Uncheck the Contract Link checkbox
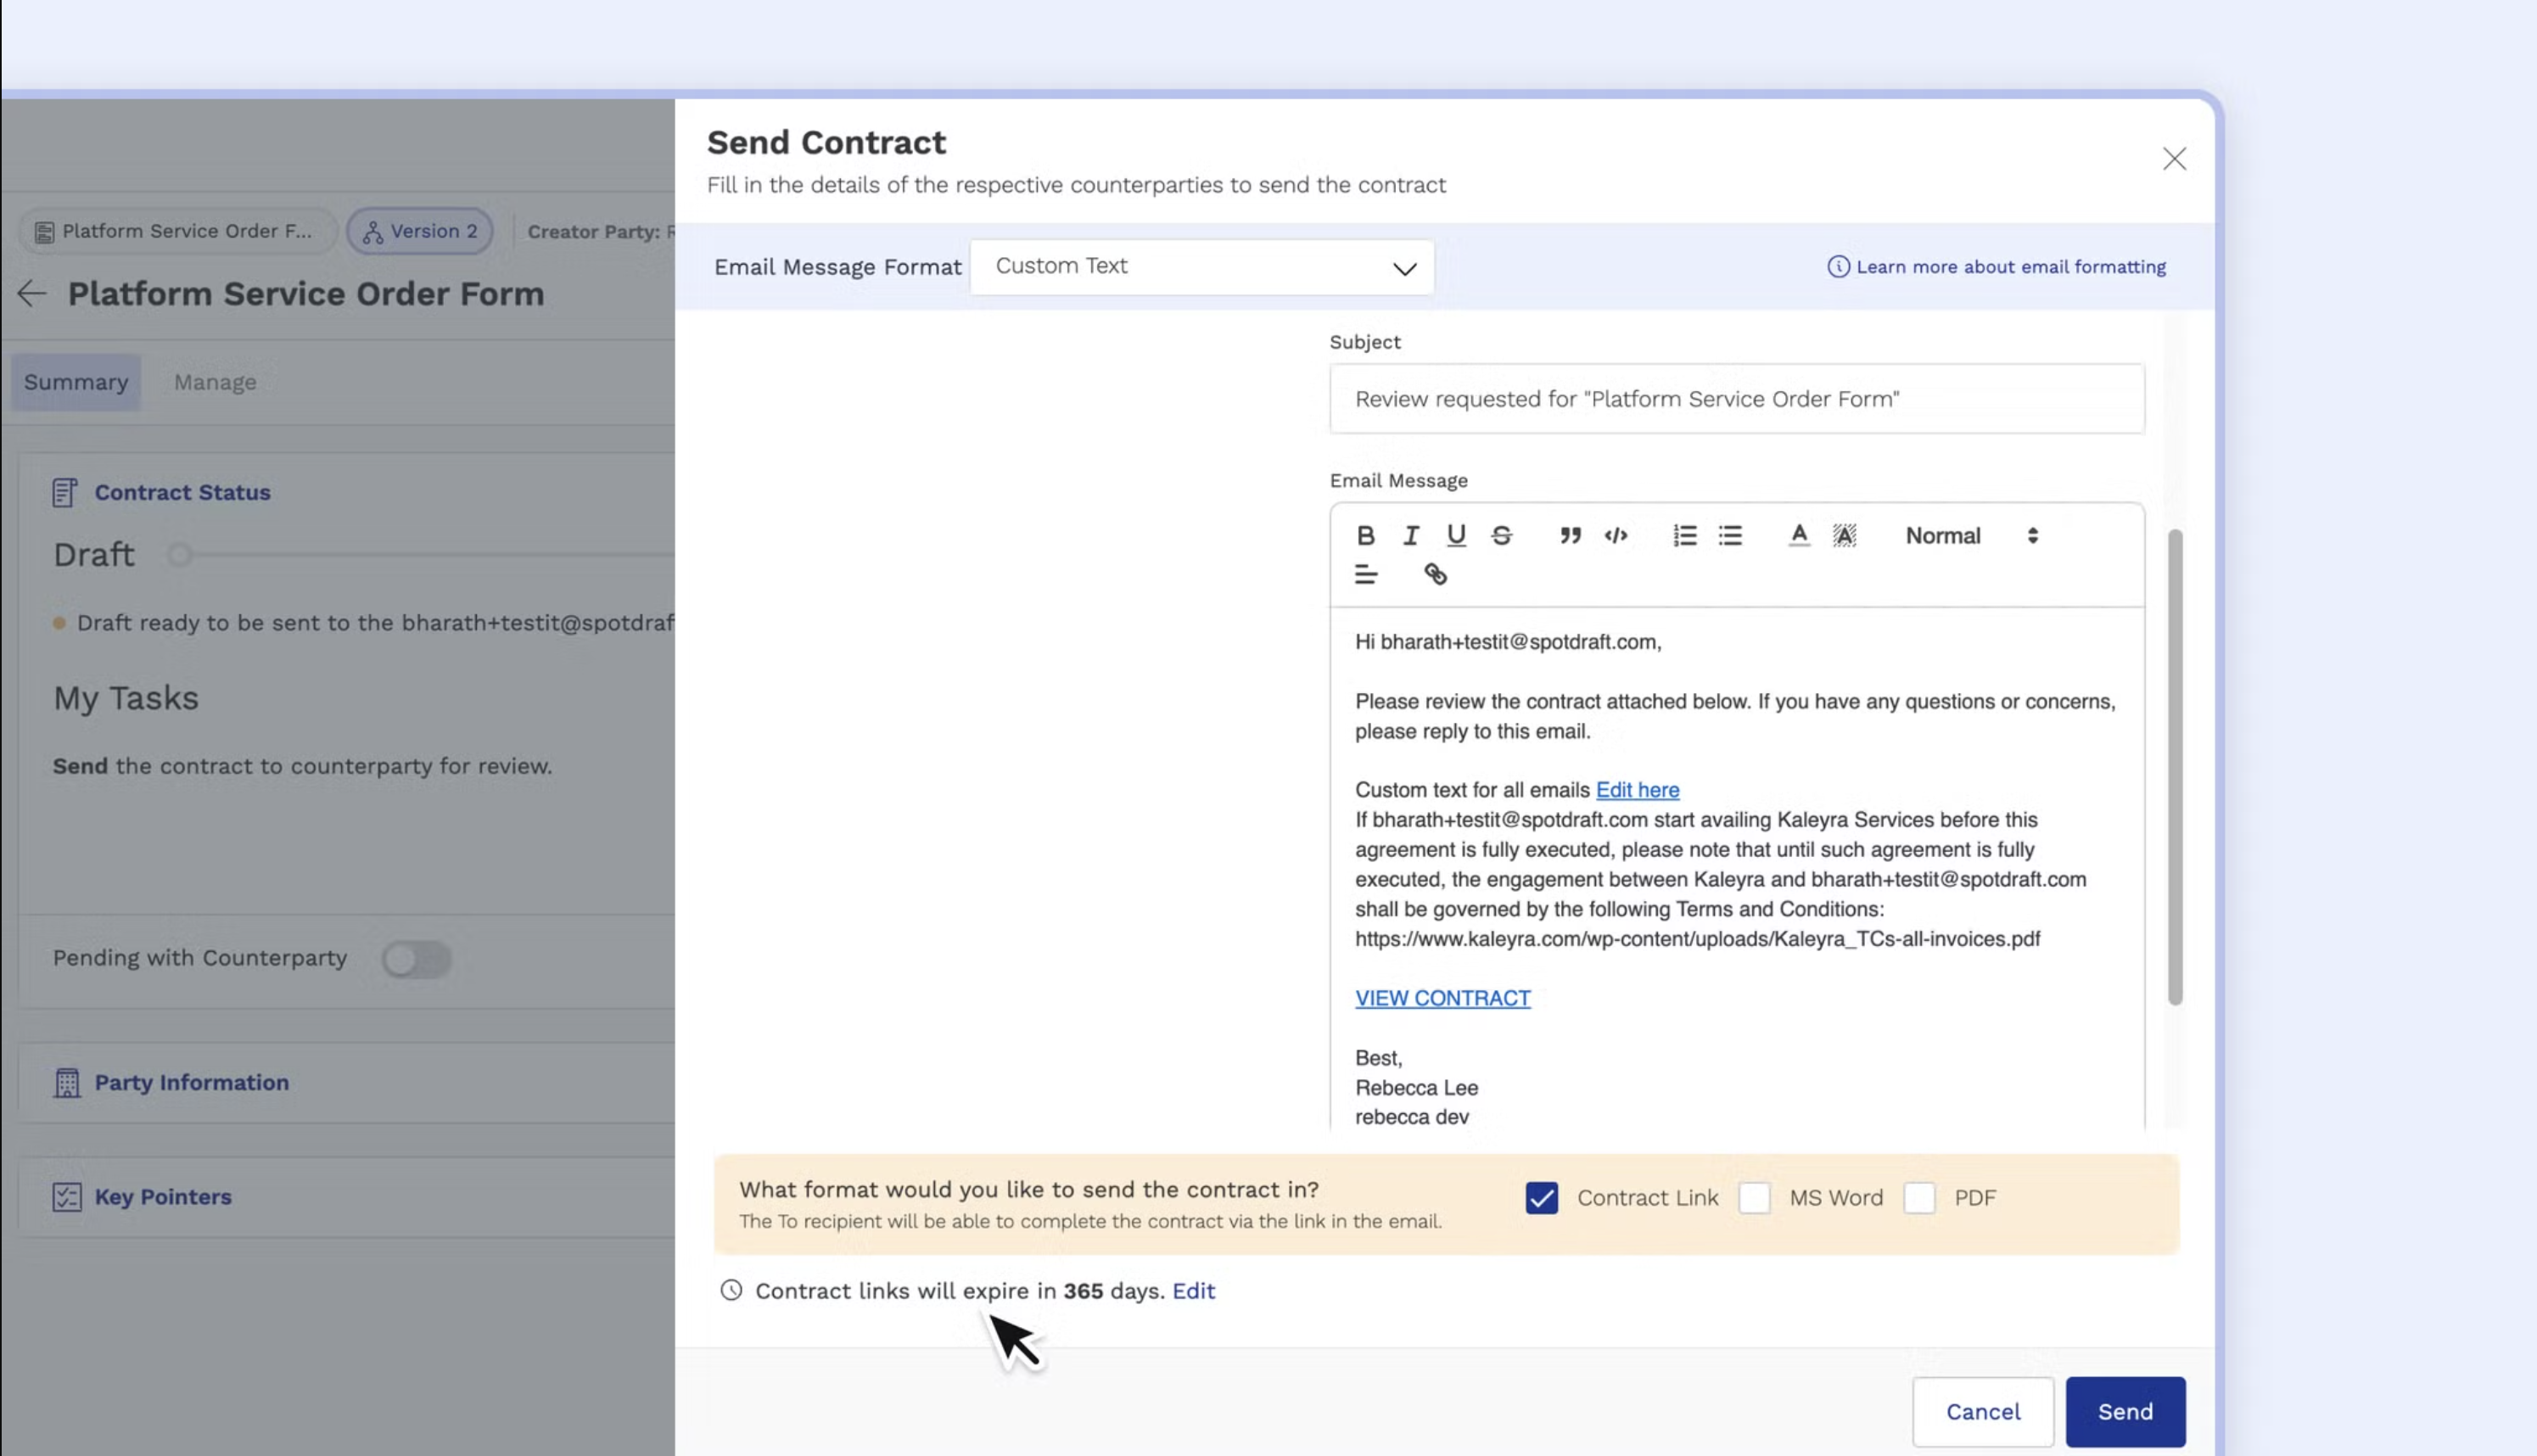Viewport: 2537px width, 1456px height. coord(1541,1198)
